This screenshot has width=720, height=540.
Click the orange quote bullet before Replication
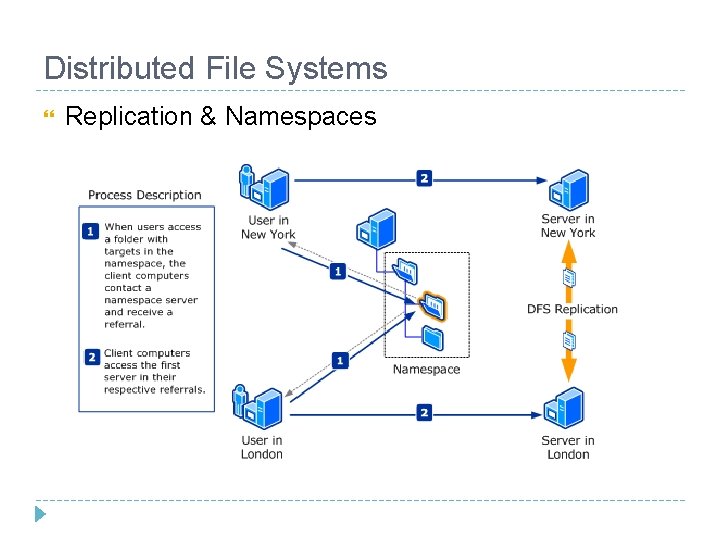pyautogui.click(x=49, y=114)
